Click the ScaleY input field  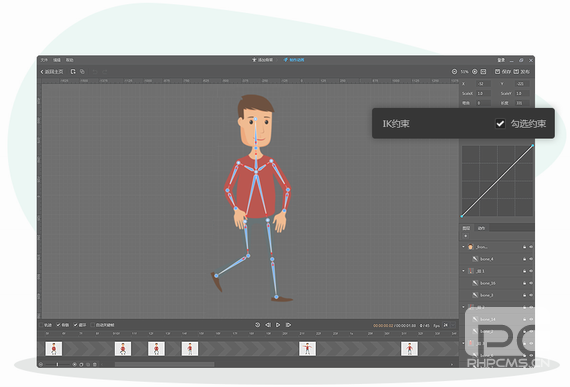(x=522, y=93)
